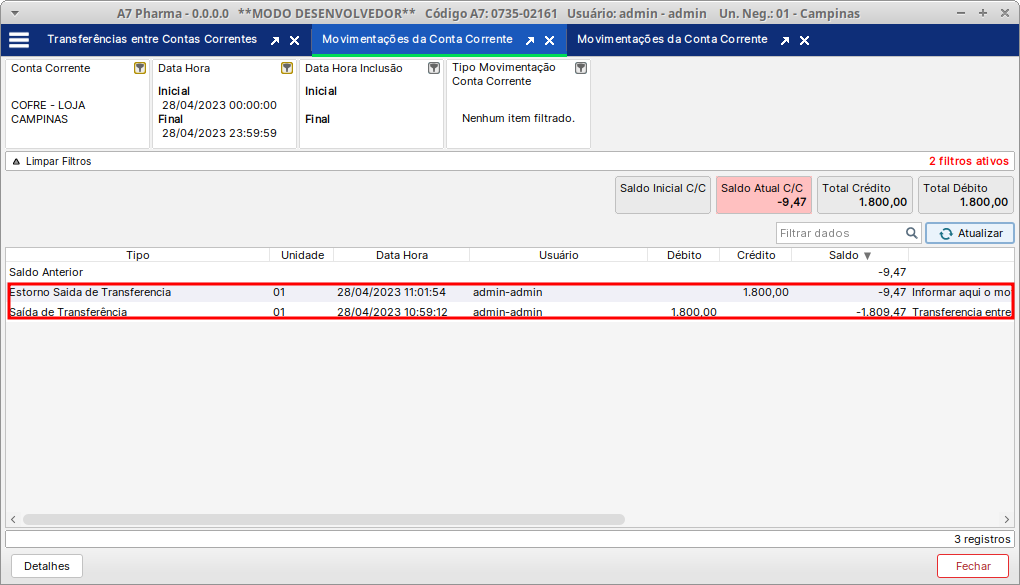Click the Data Hora Inclusão filter funnel icon

coord(434,68)
